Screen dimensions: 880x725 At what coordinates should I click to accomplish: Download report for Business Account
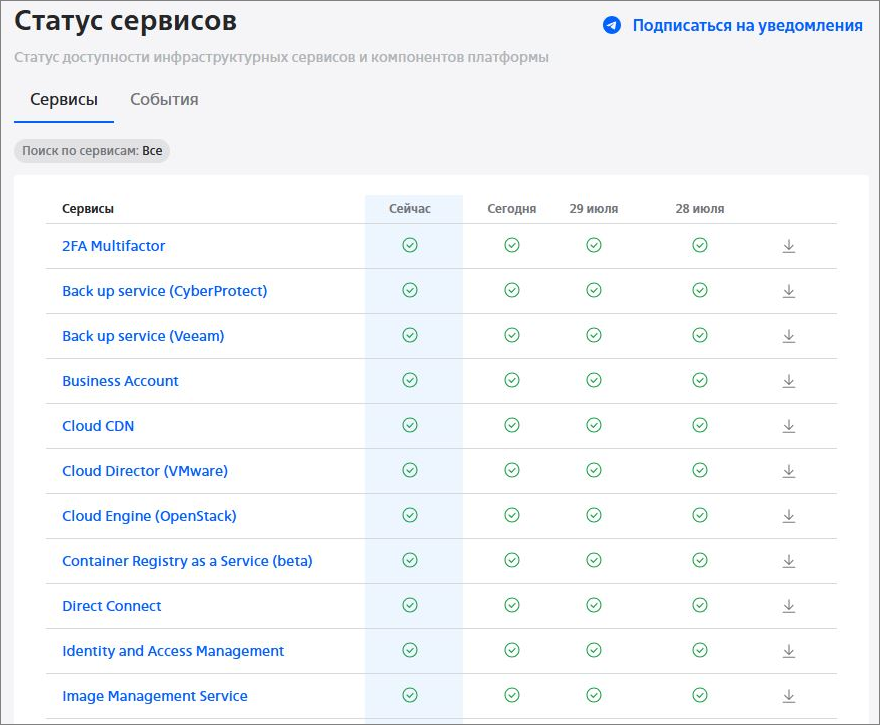click(789, 380)
